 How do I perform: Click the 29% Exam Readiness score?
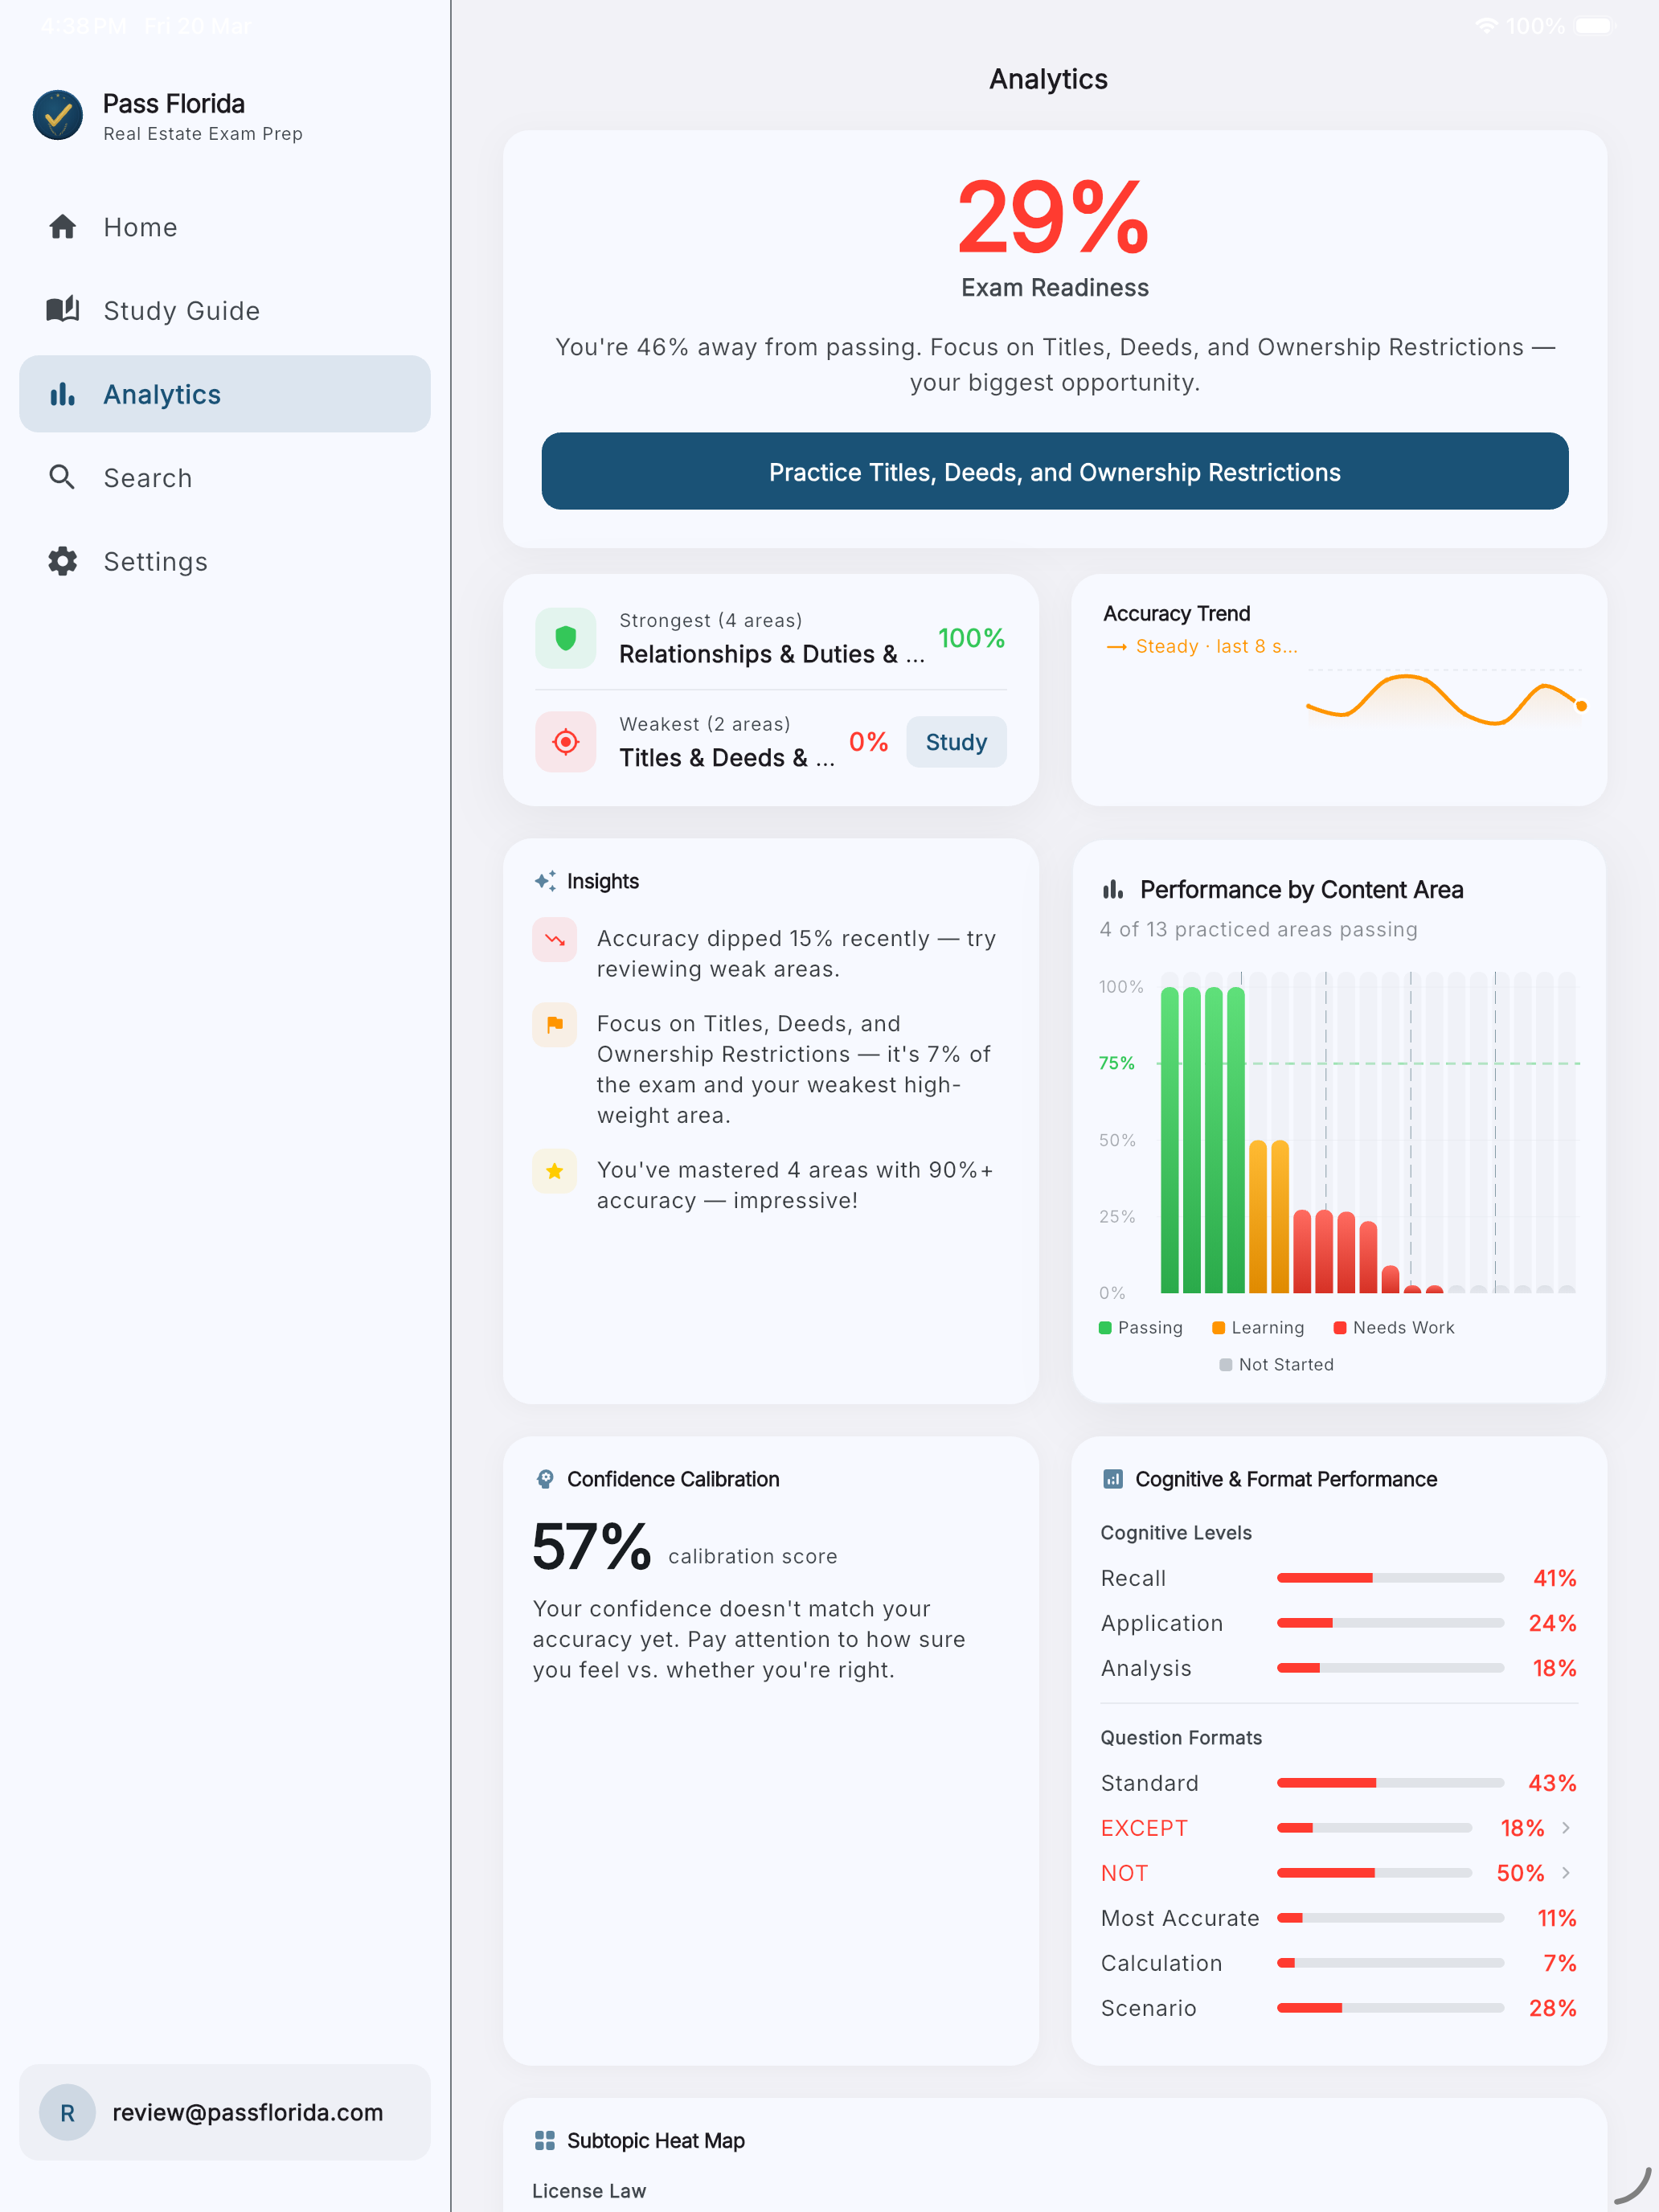pos(1054,217)
